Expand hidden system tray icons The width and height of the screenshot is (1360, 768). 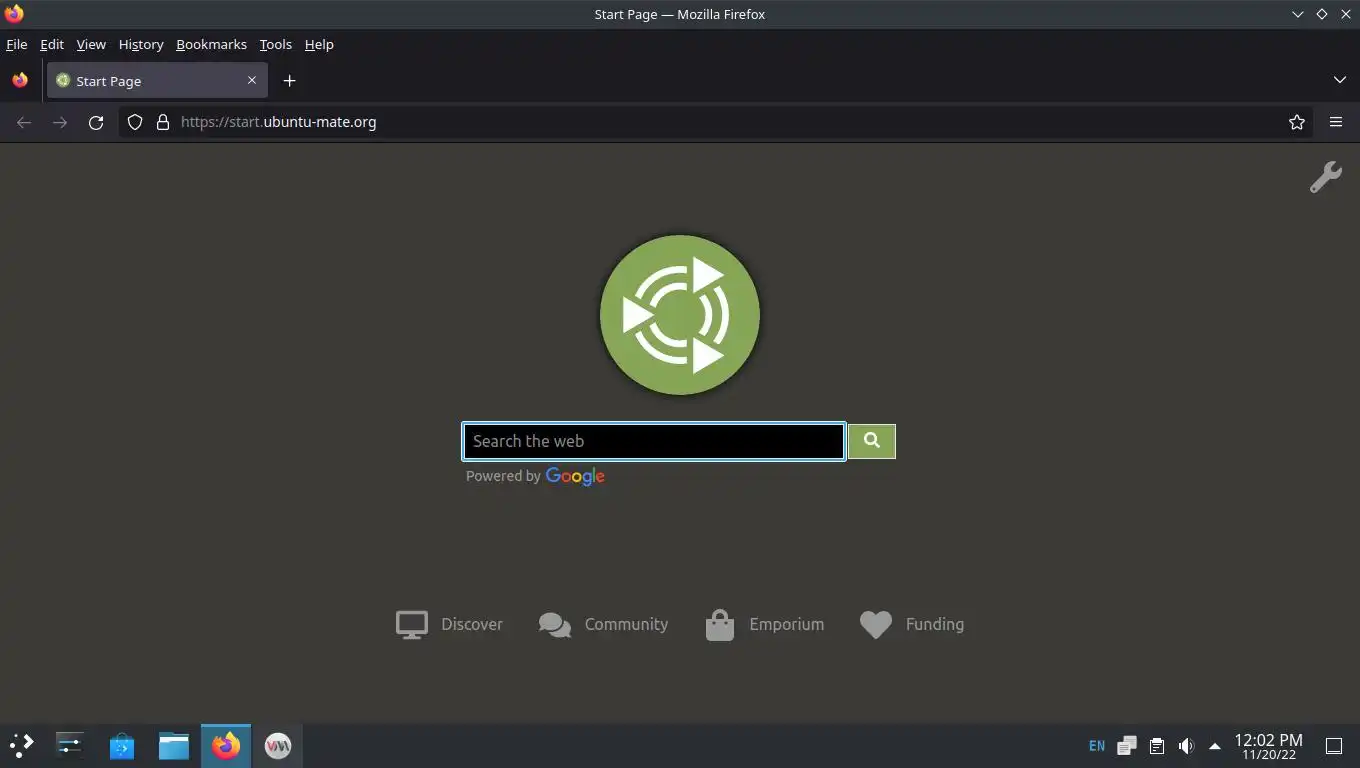click(x=1215, y=746)
